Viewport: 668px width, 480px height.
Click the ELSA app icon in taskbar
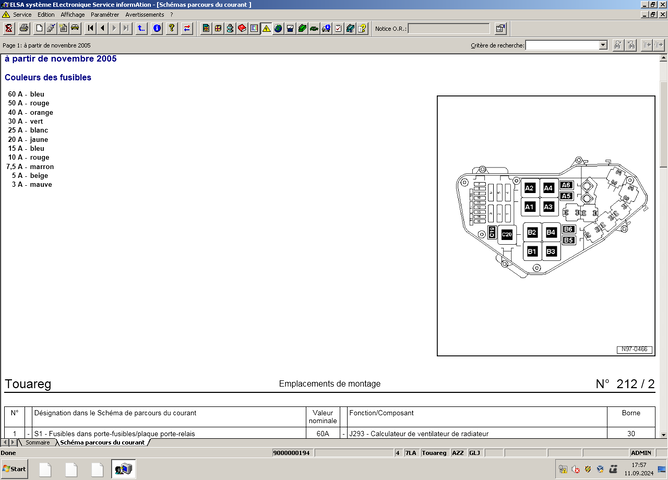coord(124,469)
